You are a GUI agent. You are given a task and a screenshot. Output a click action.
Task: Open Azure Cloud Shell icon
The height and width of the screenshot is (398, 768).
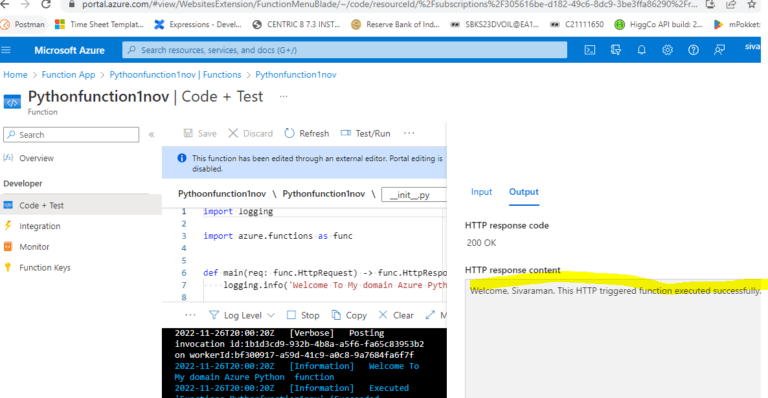point(590,50)
